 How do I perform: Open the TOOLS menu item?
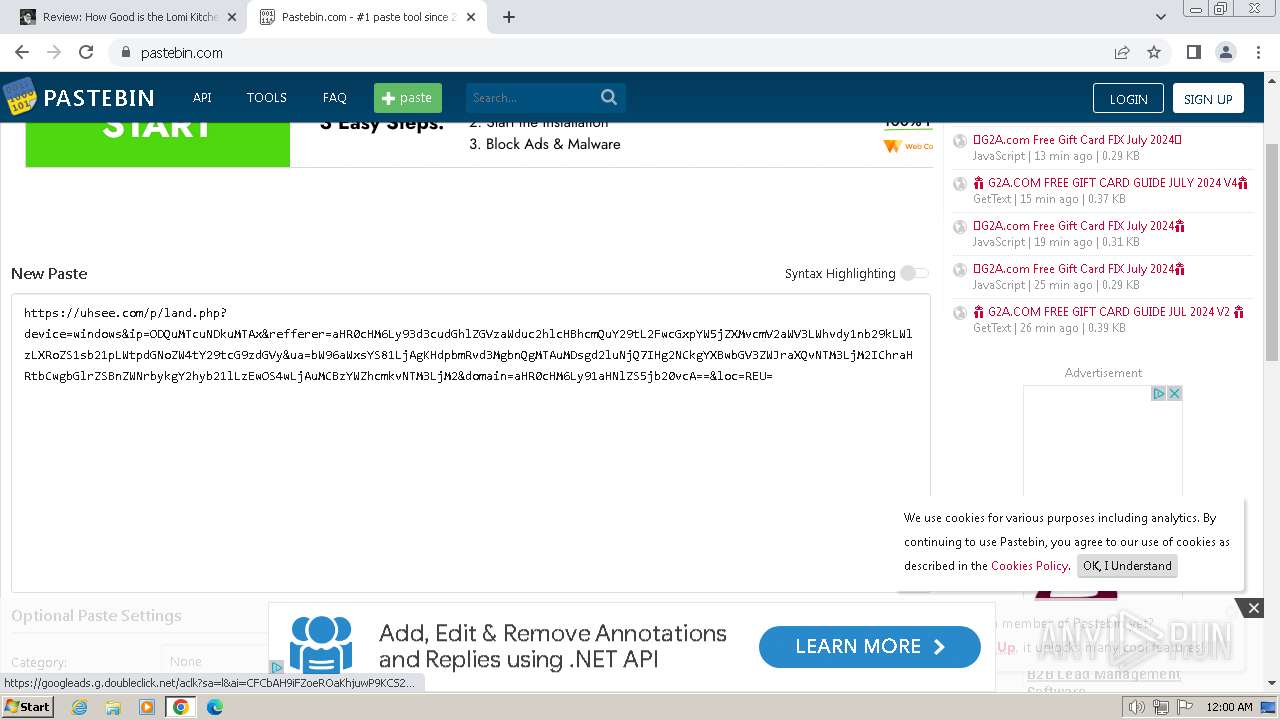pos(266,97)
